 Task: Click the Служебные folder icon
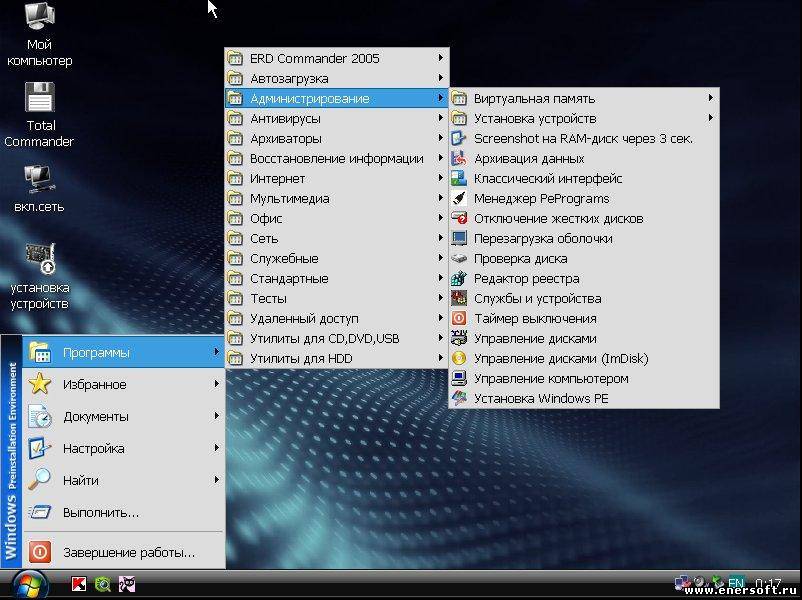[x=235, y=258]
